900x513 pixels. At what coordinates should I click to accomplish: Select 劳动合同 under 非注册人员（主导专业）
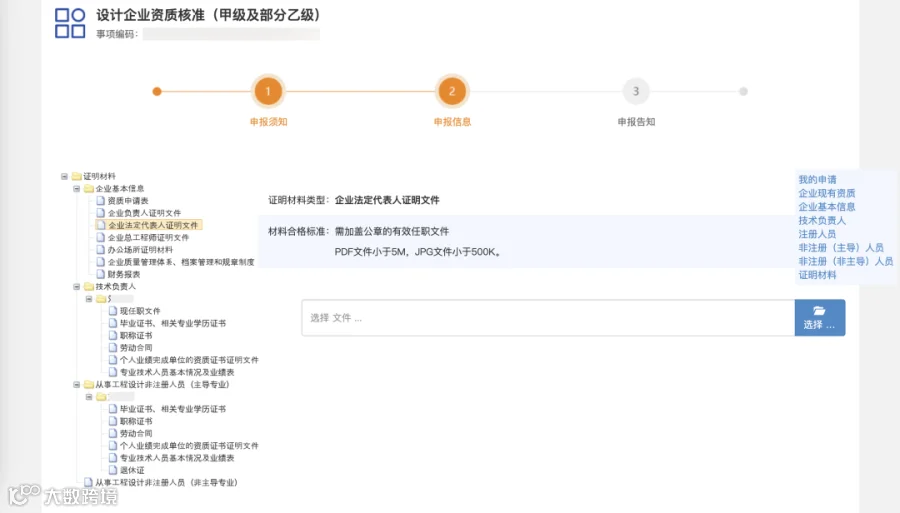(136, 433)
